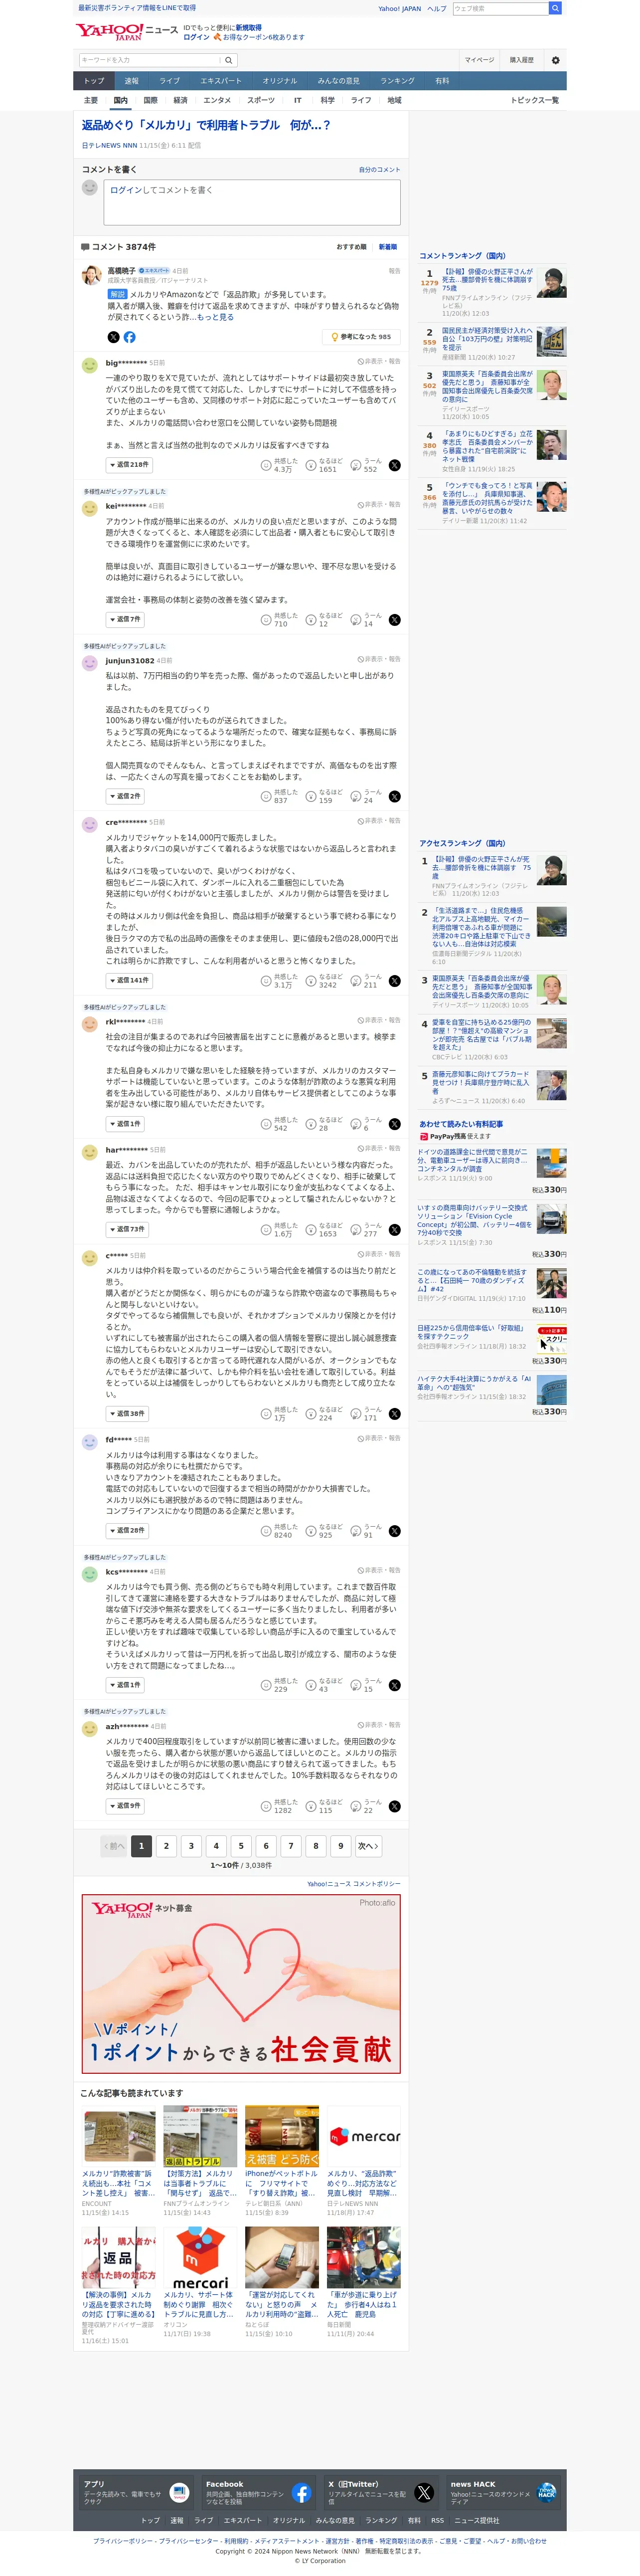Open article title 返品めぐり「メルカリ」で利用者トラブル
The height and width of the screenshot is (2576, 640).
click(x=205, y=126)
